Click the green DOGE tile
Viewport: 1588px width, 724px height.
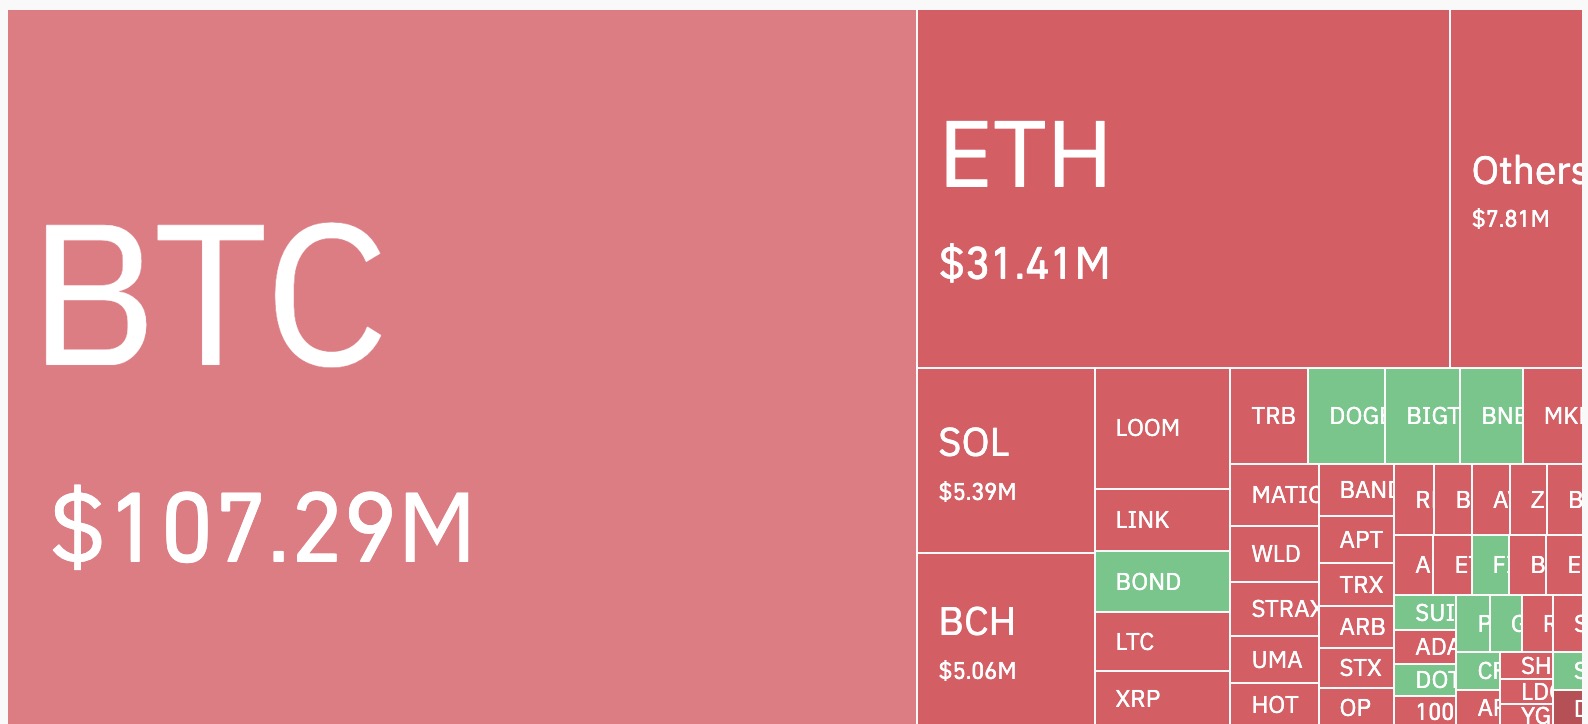[1346, 416]
